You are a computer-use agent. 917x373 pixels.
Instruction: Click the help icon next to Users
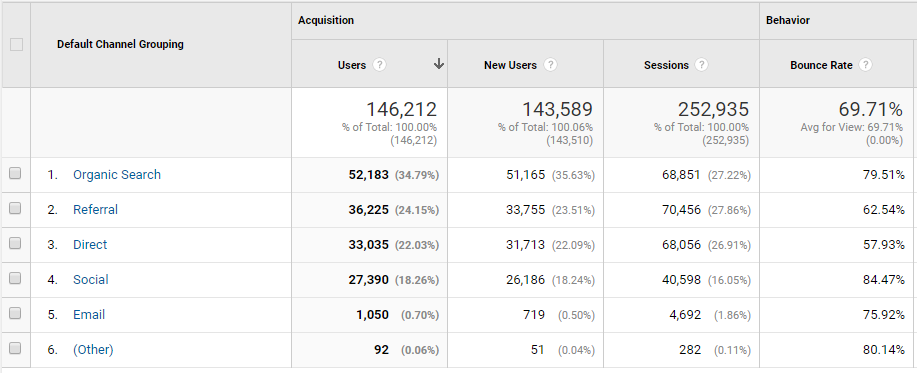click(380, 65)
